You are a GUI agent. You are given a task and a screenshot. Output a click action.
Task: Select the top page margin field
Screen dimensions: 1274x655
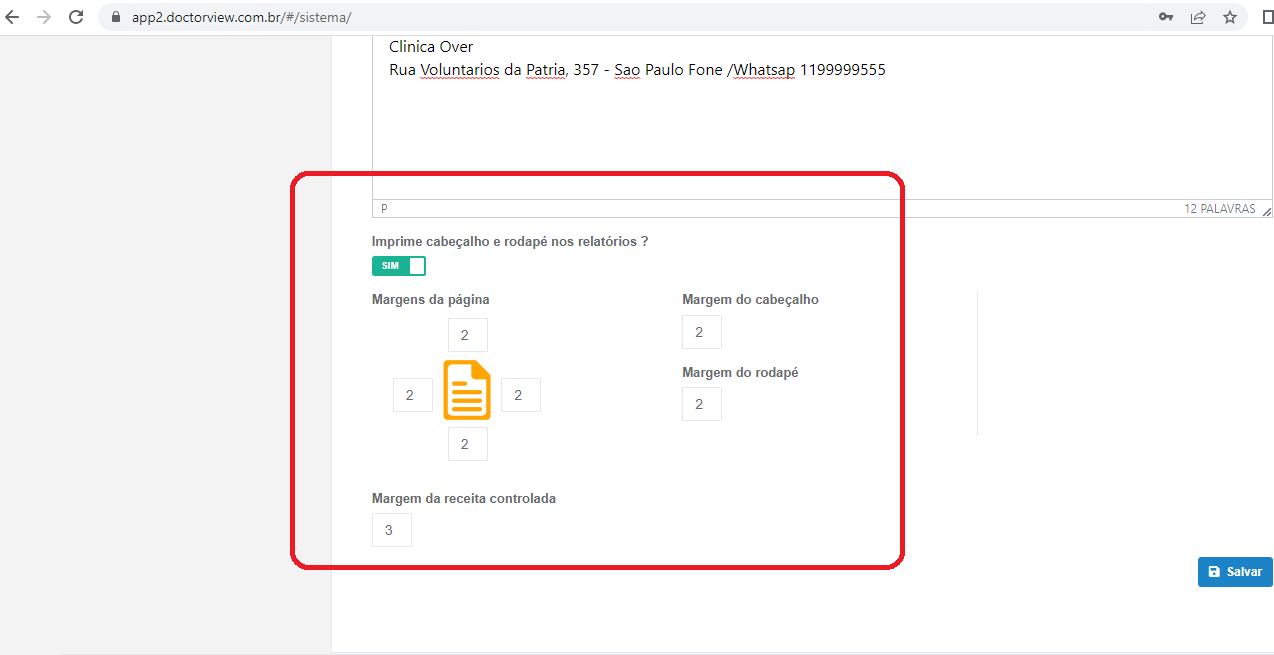coord(467,335)
